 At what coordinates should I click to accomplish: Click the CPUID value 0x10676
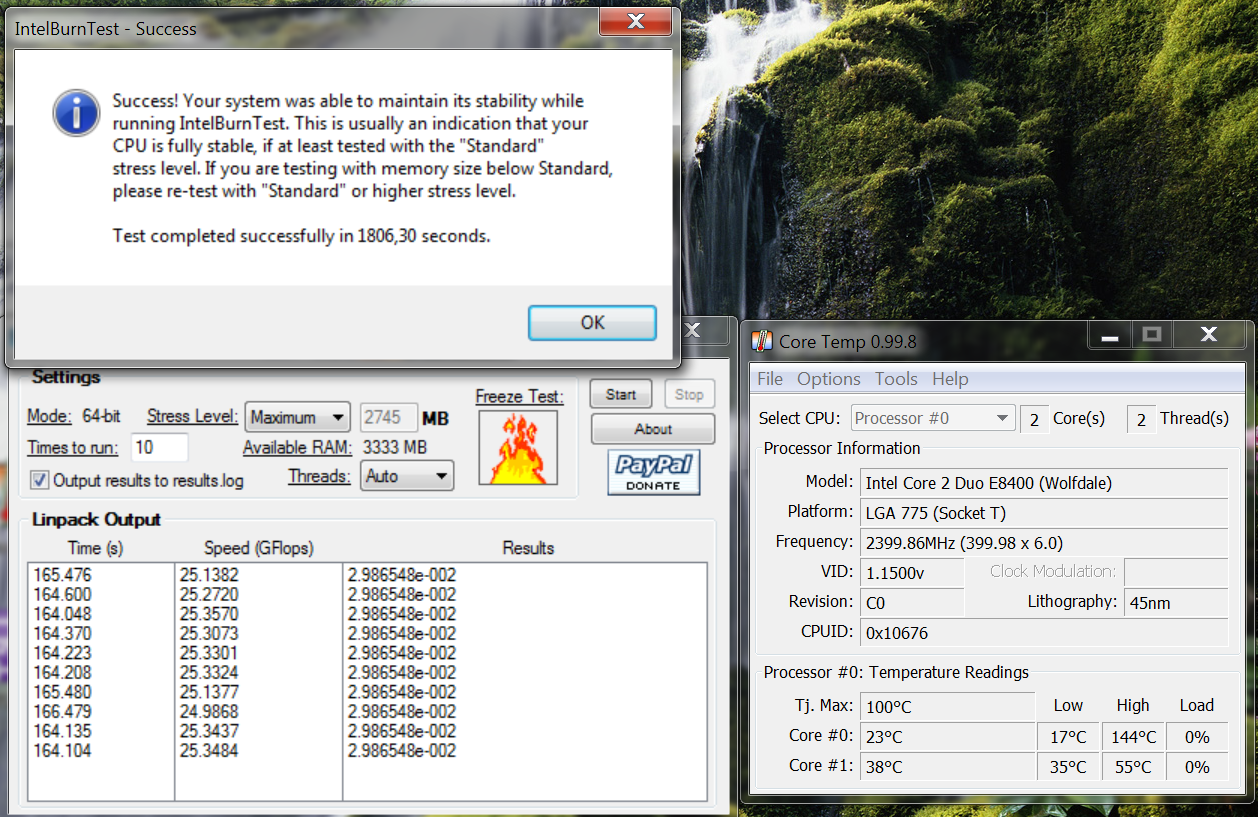(1045, 633)
